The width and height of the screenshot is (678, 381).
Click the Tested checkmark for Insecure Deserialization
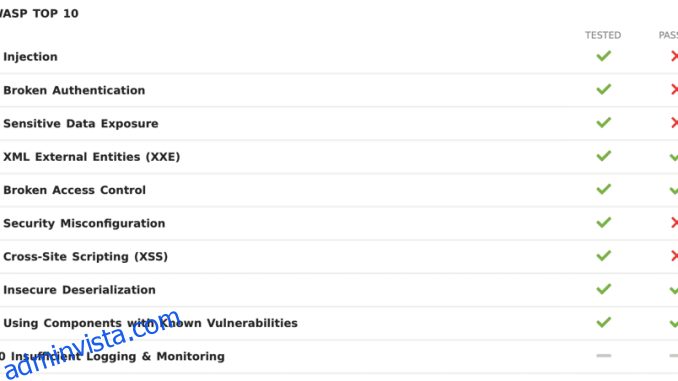coord(604,289)
